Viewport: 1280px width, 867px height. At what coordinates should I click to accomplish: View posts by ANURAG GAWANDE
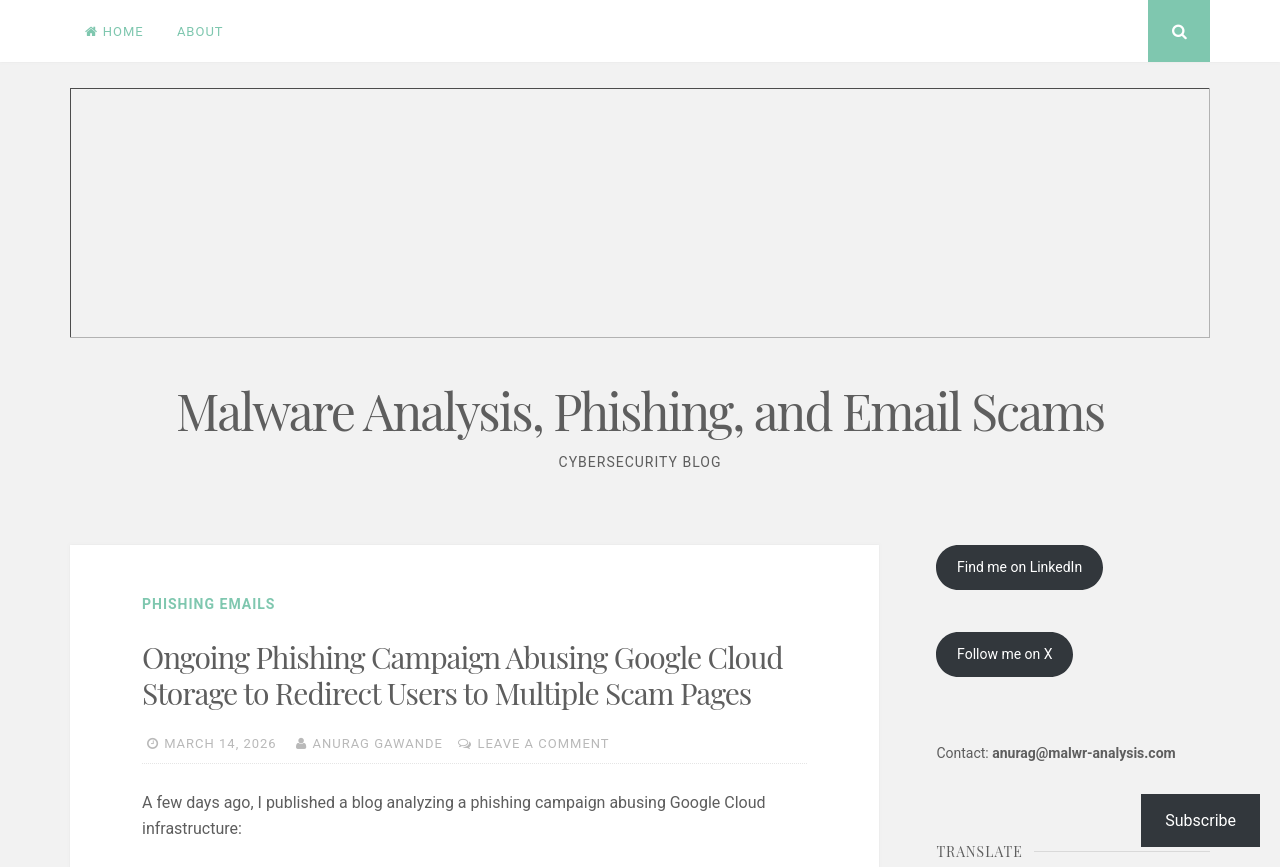coord(377,744)
